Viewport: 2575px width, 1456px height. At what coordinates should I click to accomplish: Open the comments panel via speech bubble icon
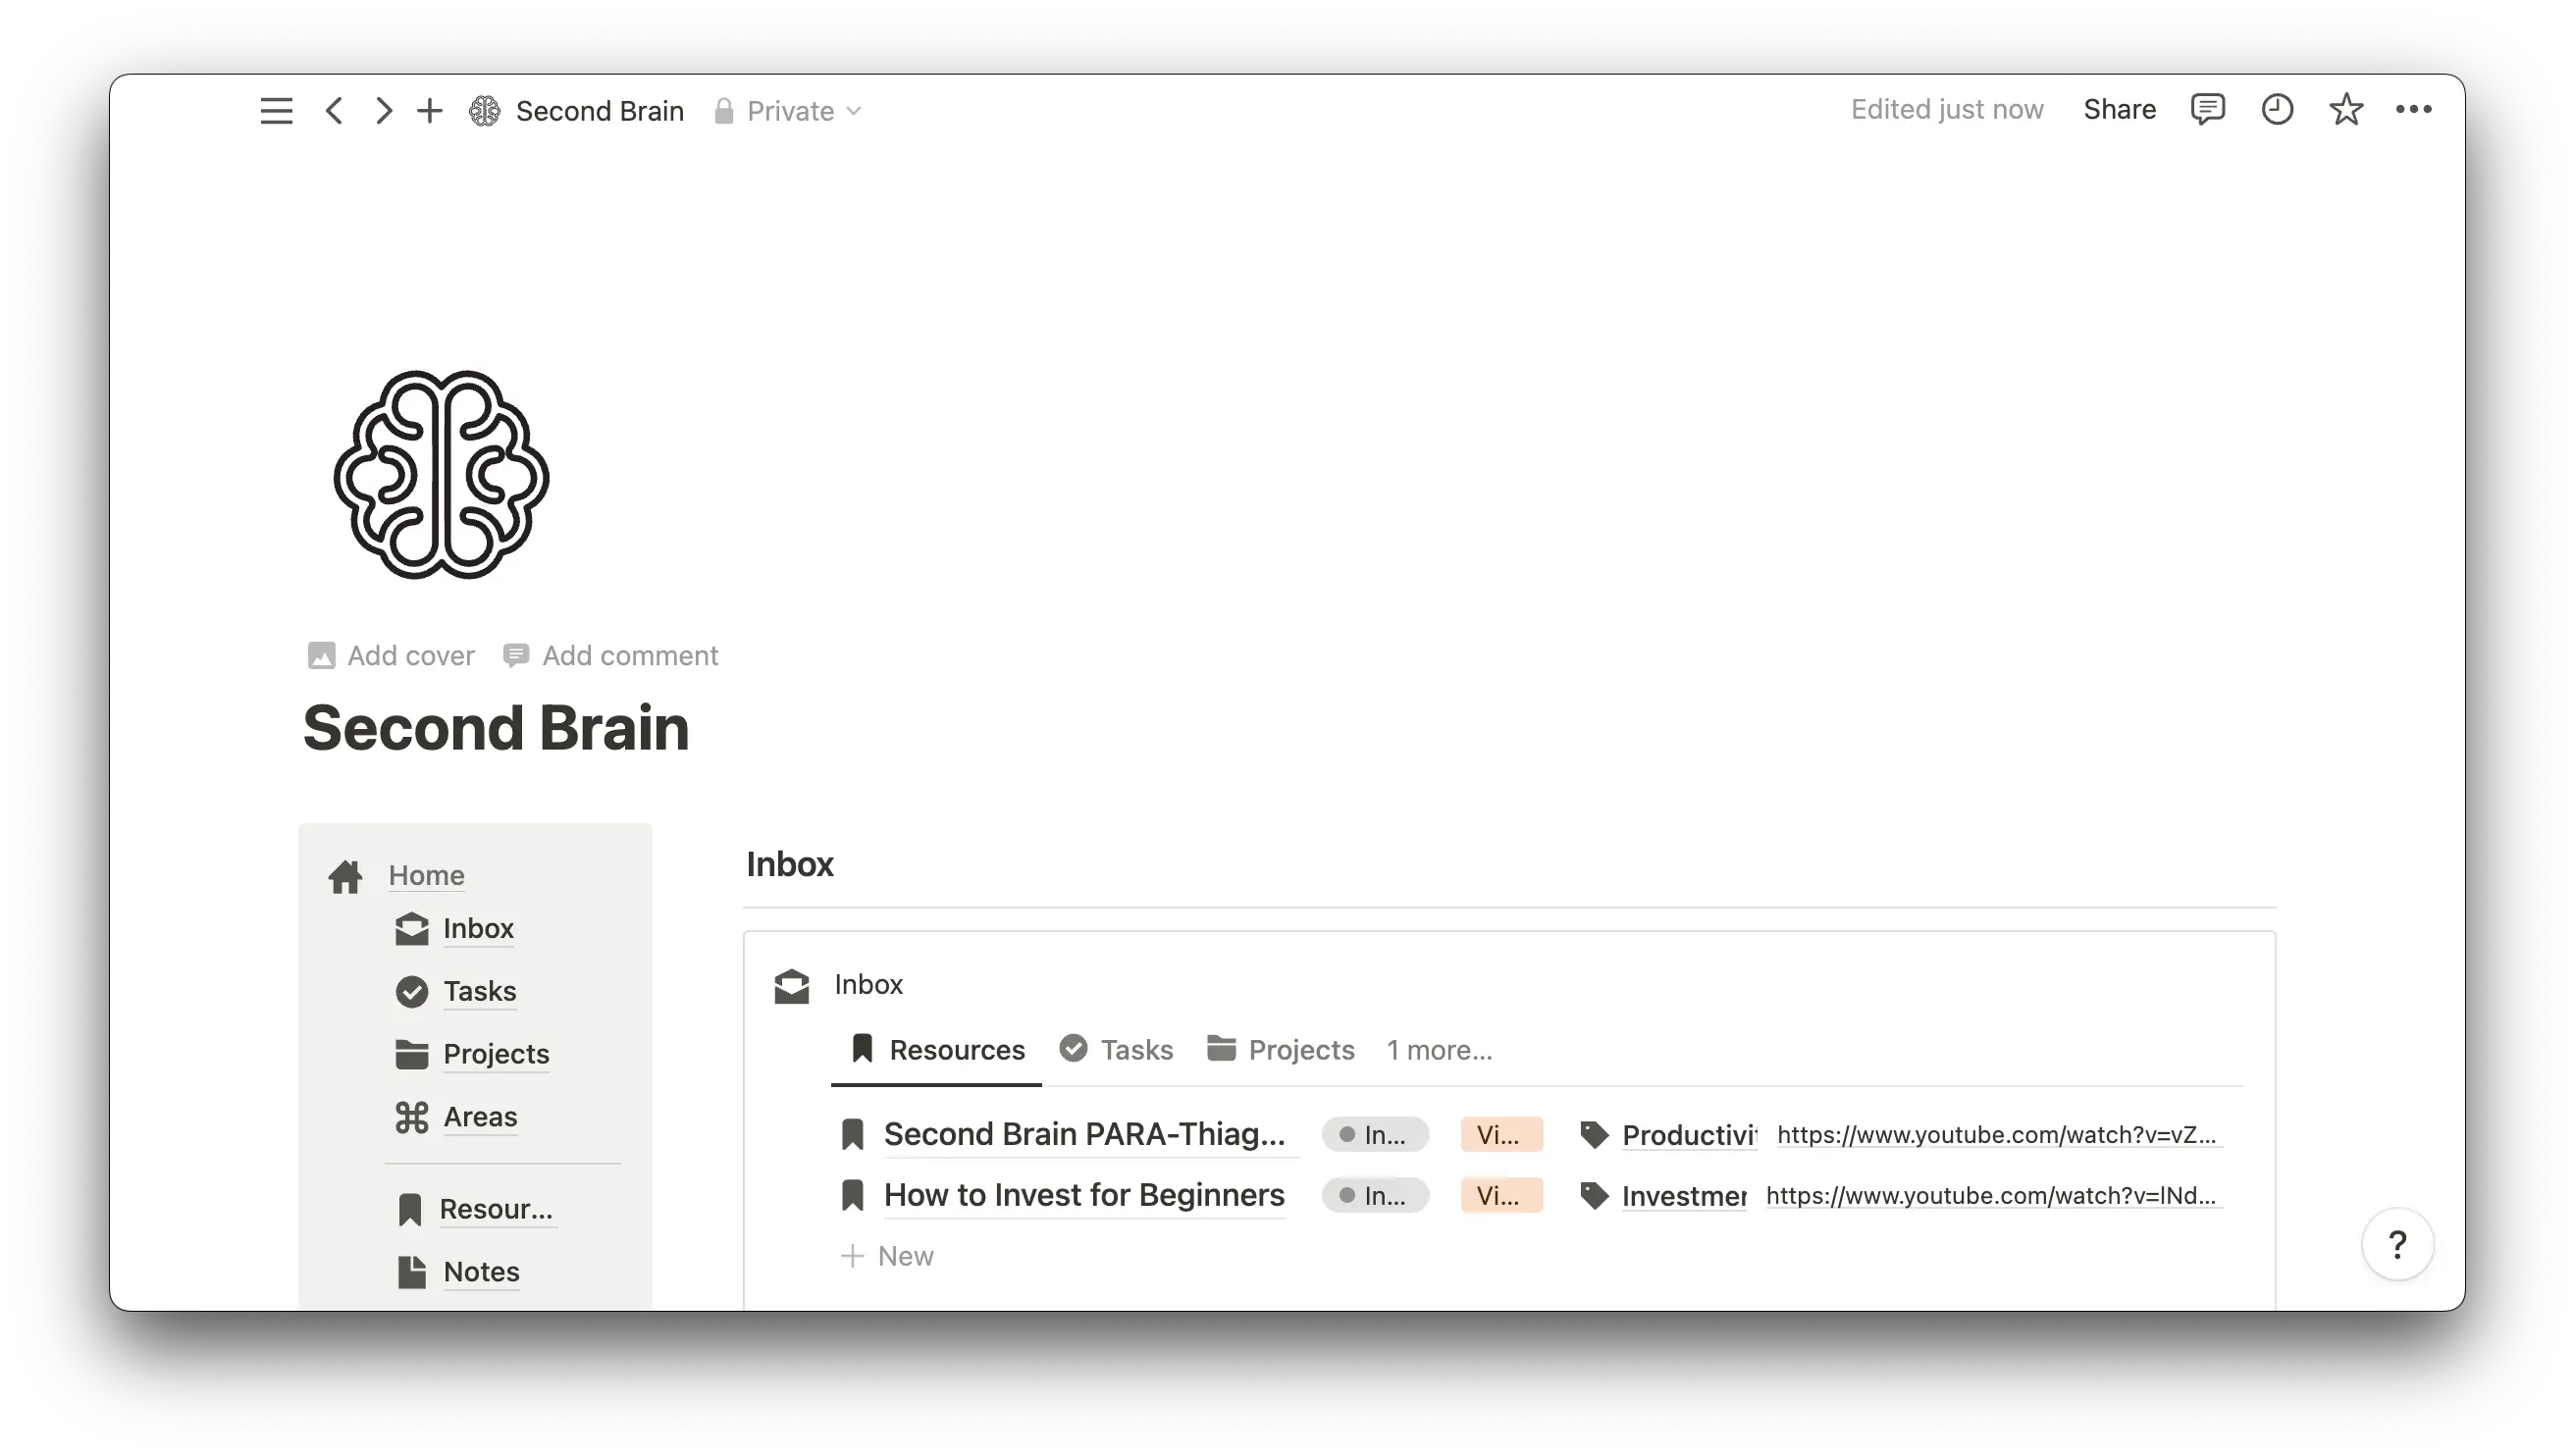click(2208, 109)
